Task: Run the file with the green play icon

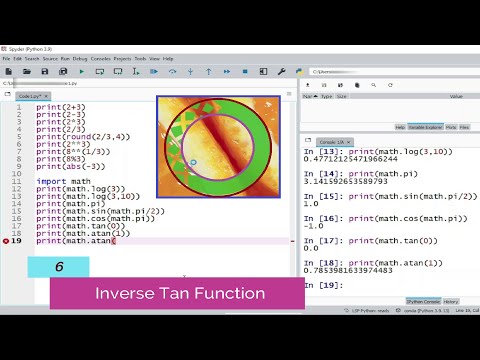Action: [x=81, y=71]
